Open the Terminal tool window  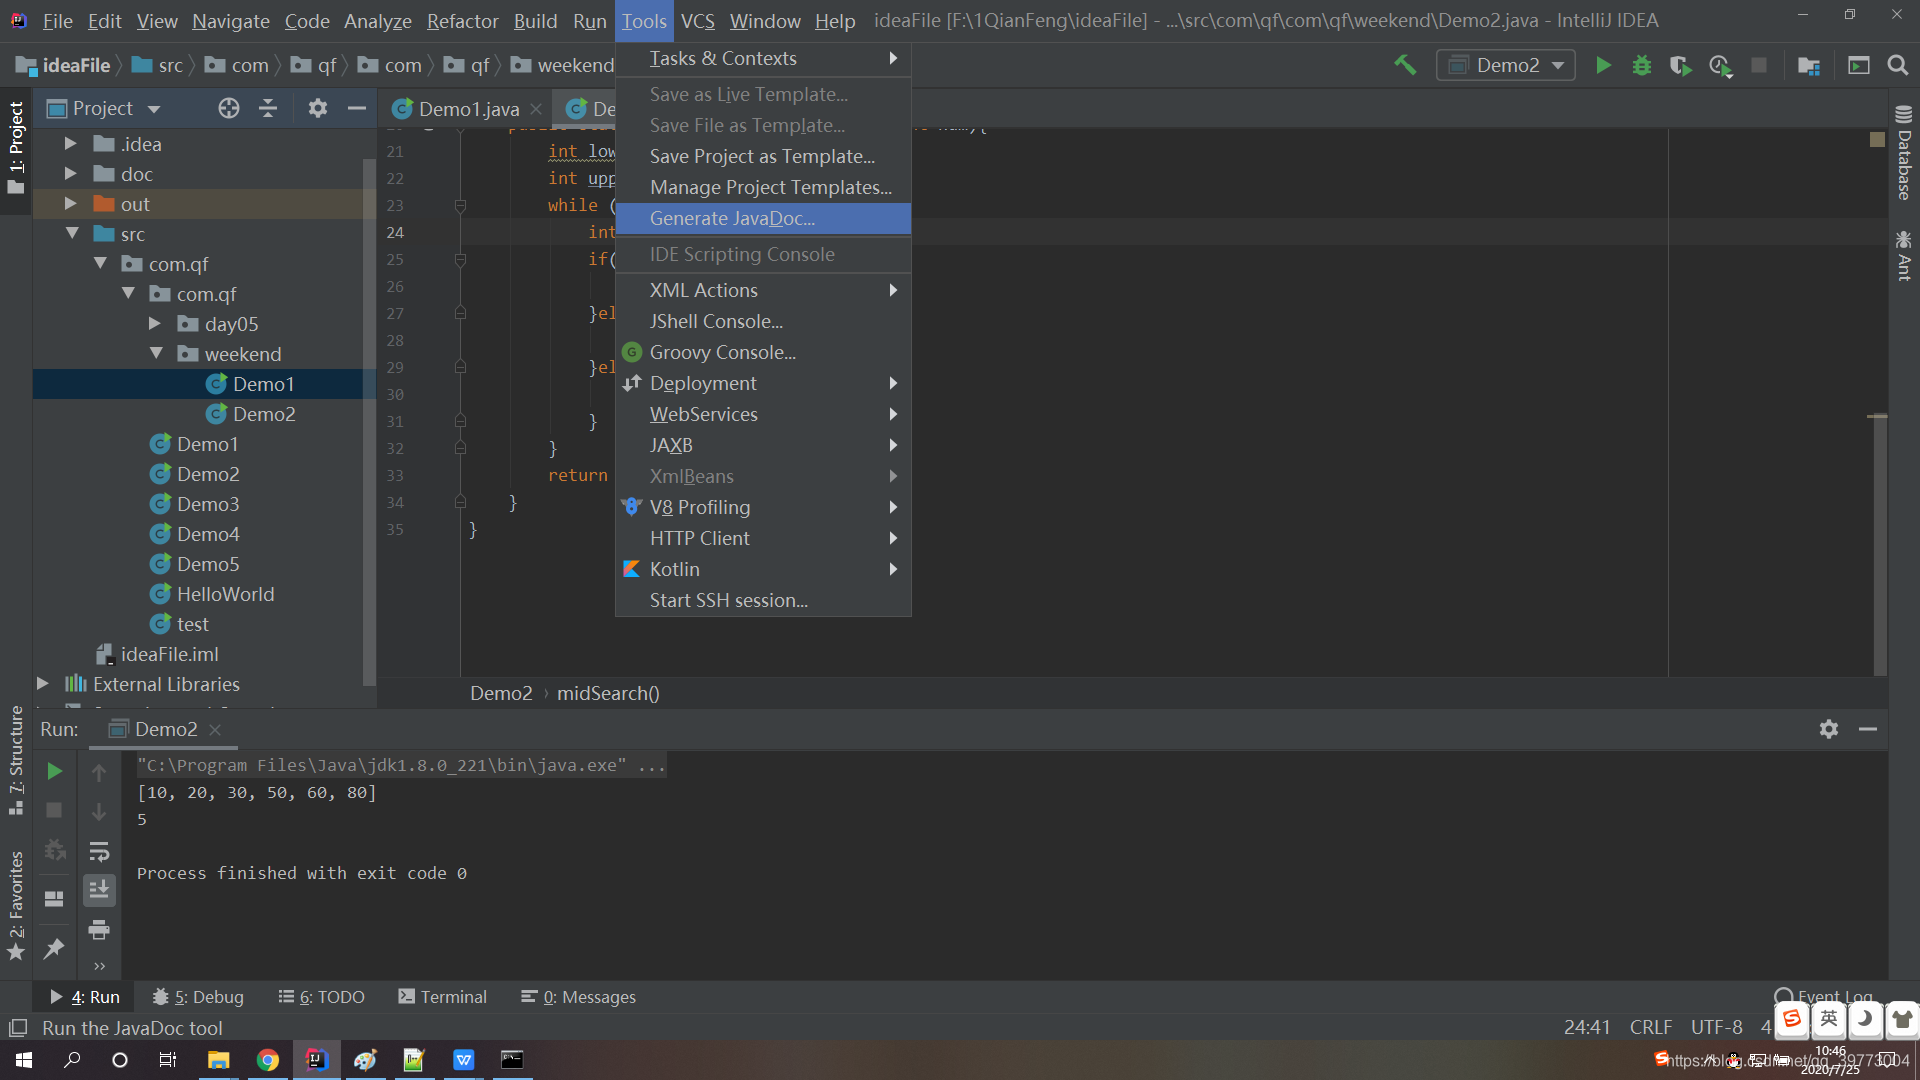pos(442,997)
